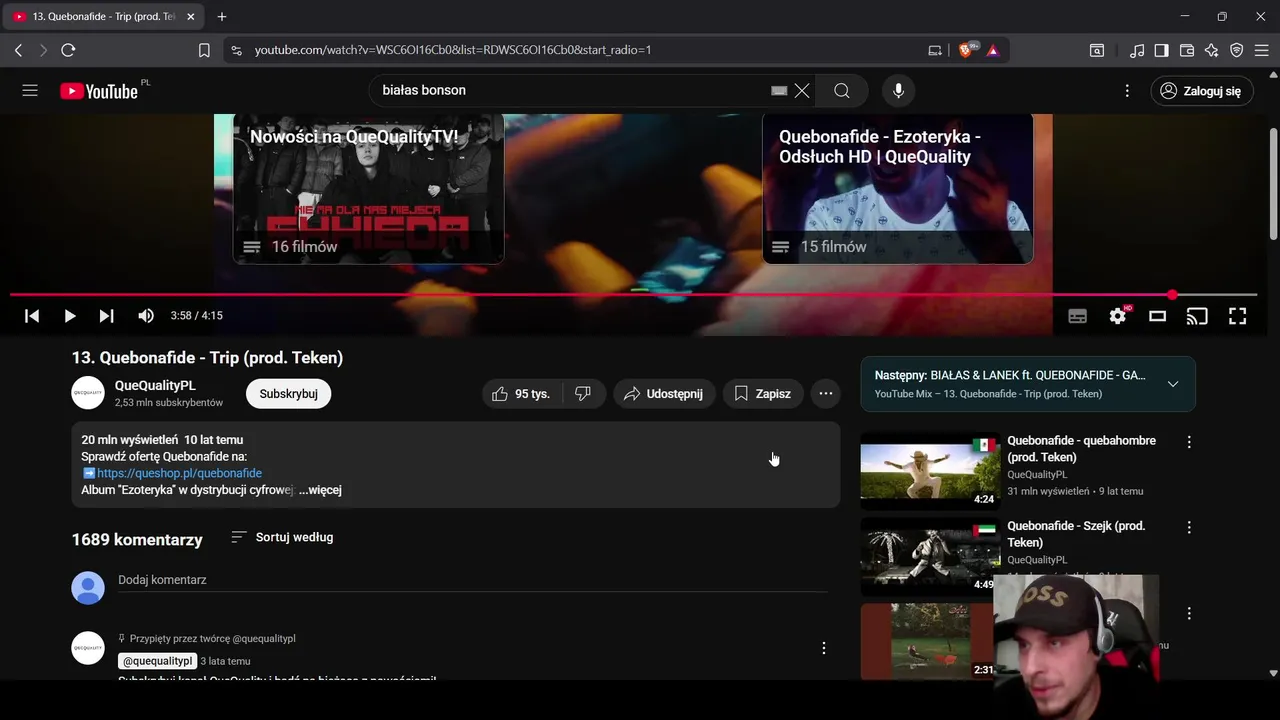This screenshot has height=720, width=1280.
Task: Open the QueQualityPL channel avatar
Action: pos(88,393)
